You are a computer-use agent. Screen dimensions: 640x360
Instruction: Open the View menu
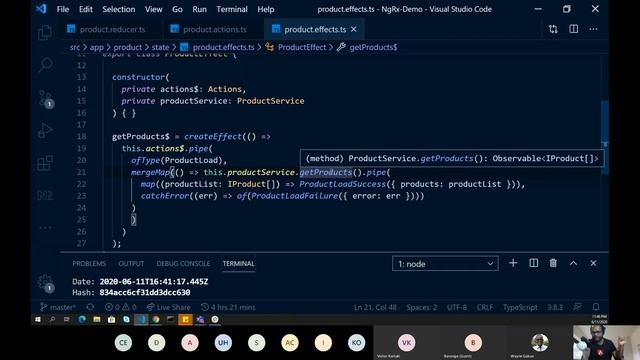point(153,9)
